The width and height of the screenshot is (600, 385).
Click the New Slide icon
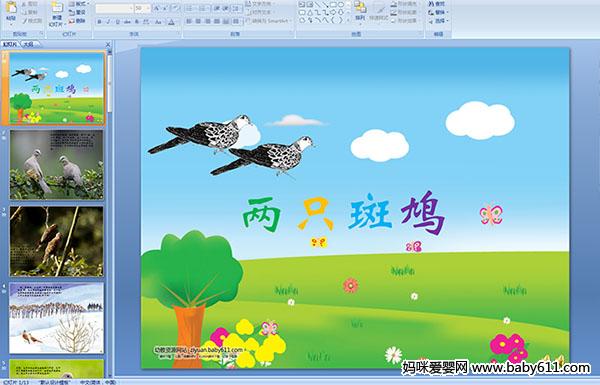[x=57, y=13]
